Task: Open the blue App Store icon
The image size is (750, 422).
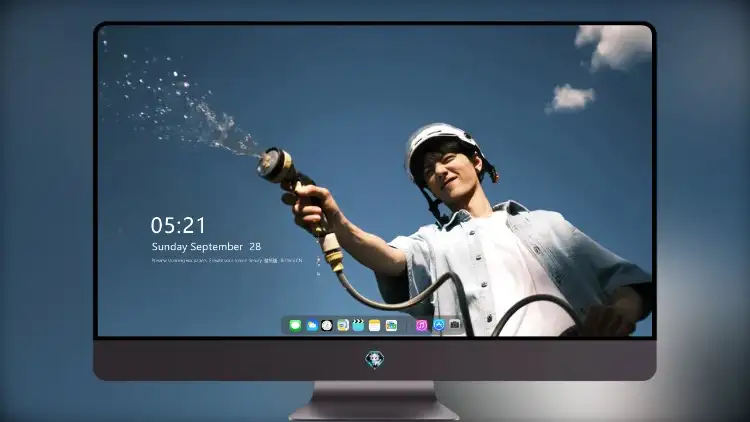Action: pos(439,325)
